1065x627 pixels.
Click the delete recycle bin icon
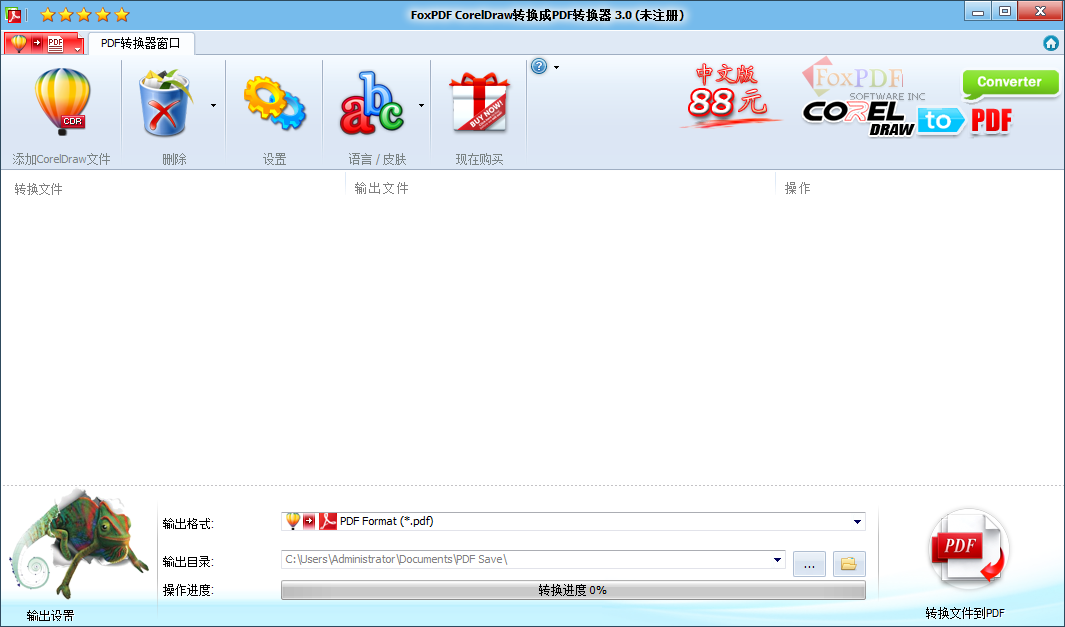click(164, 103)
